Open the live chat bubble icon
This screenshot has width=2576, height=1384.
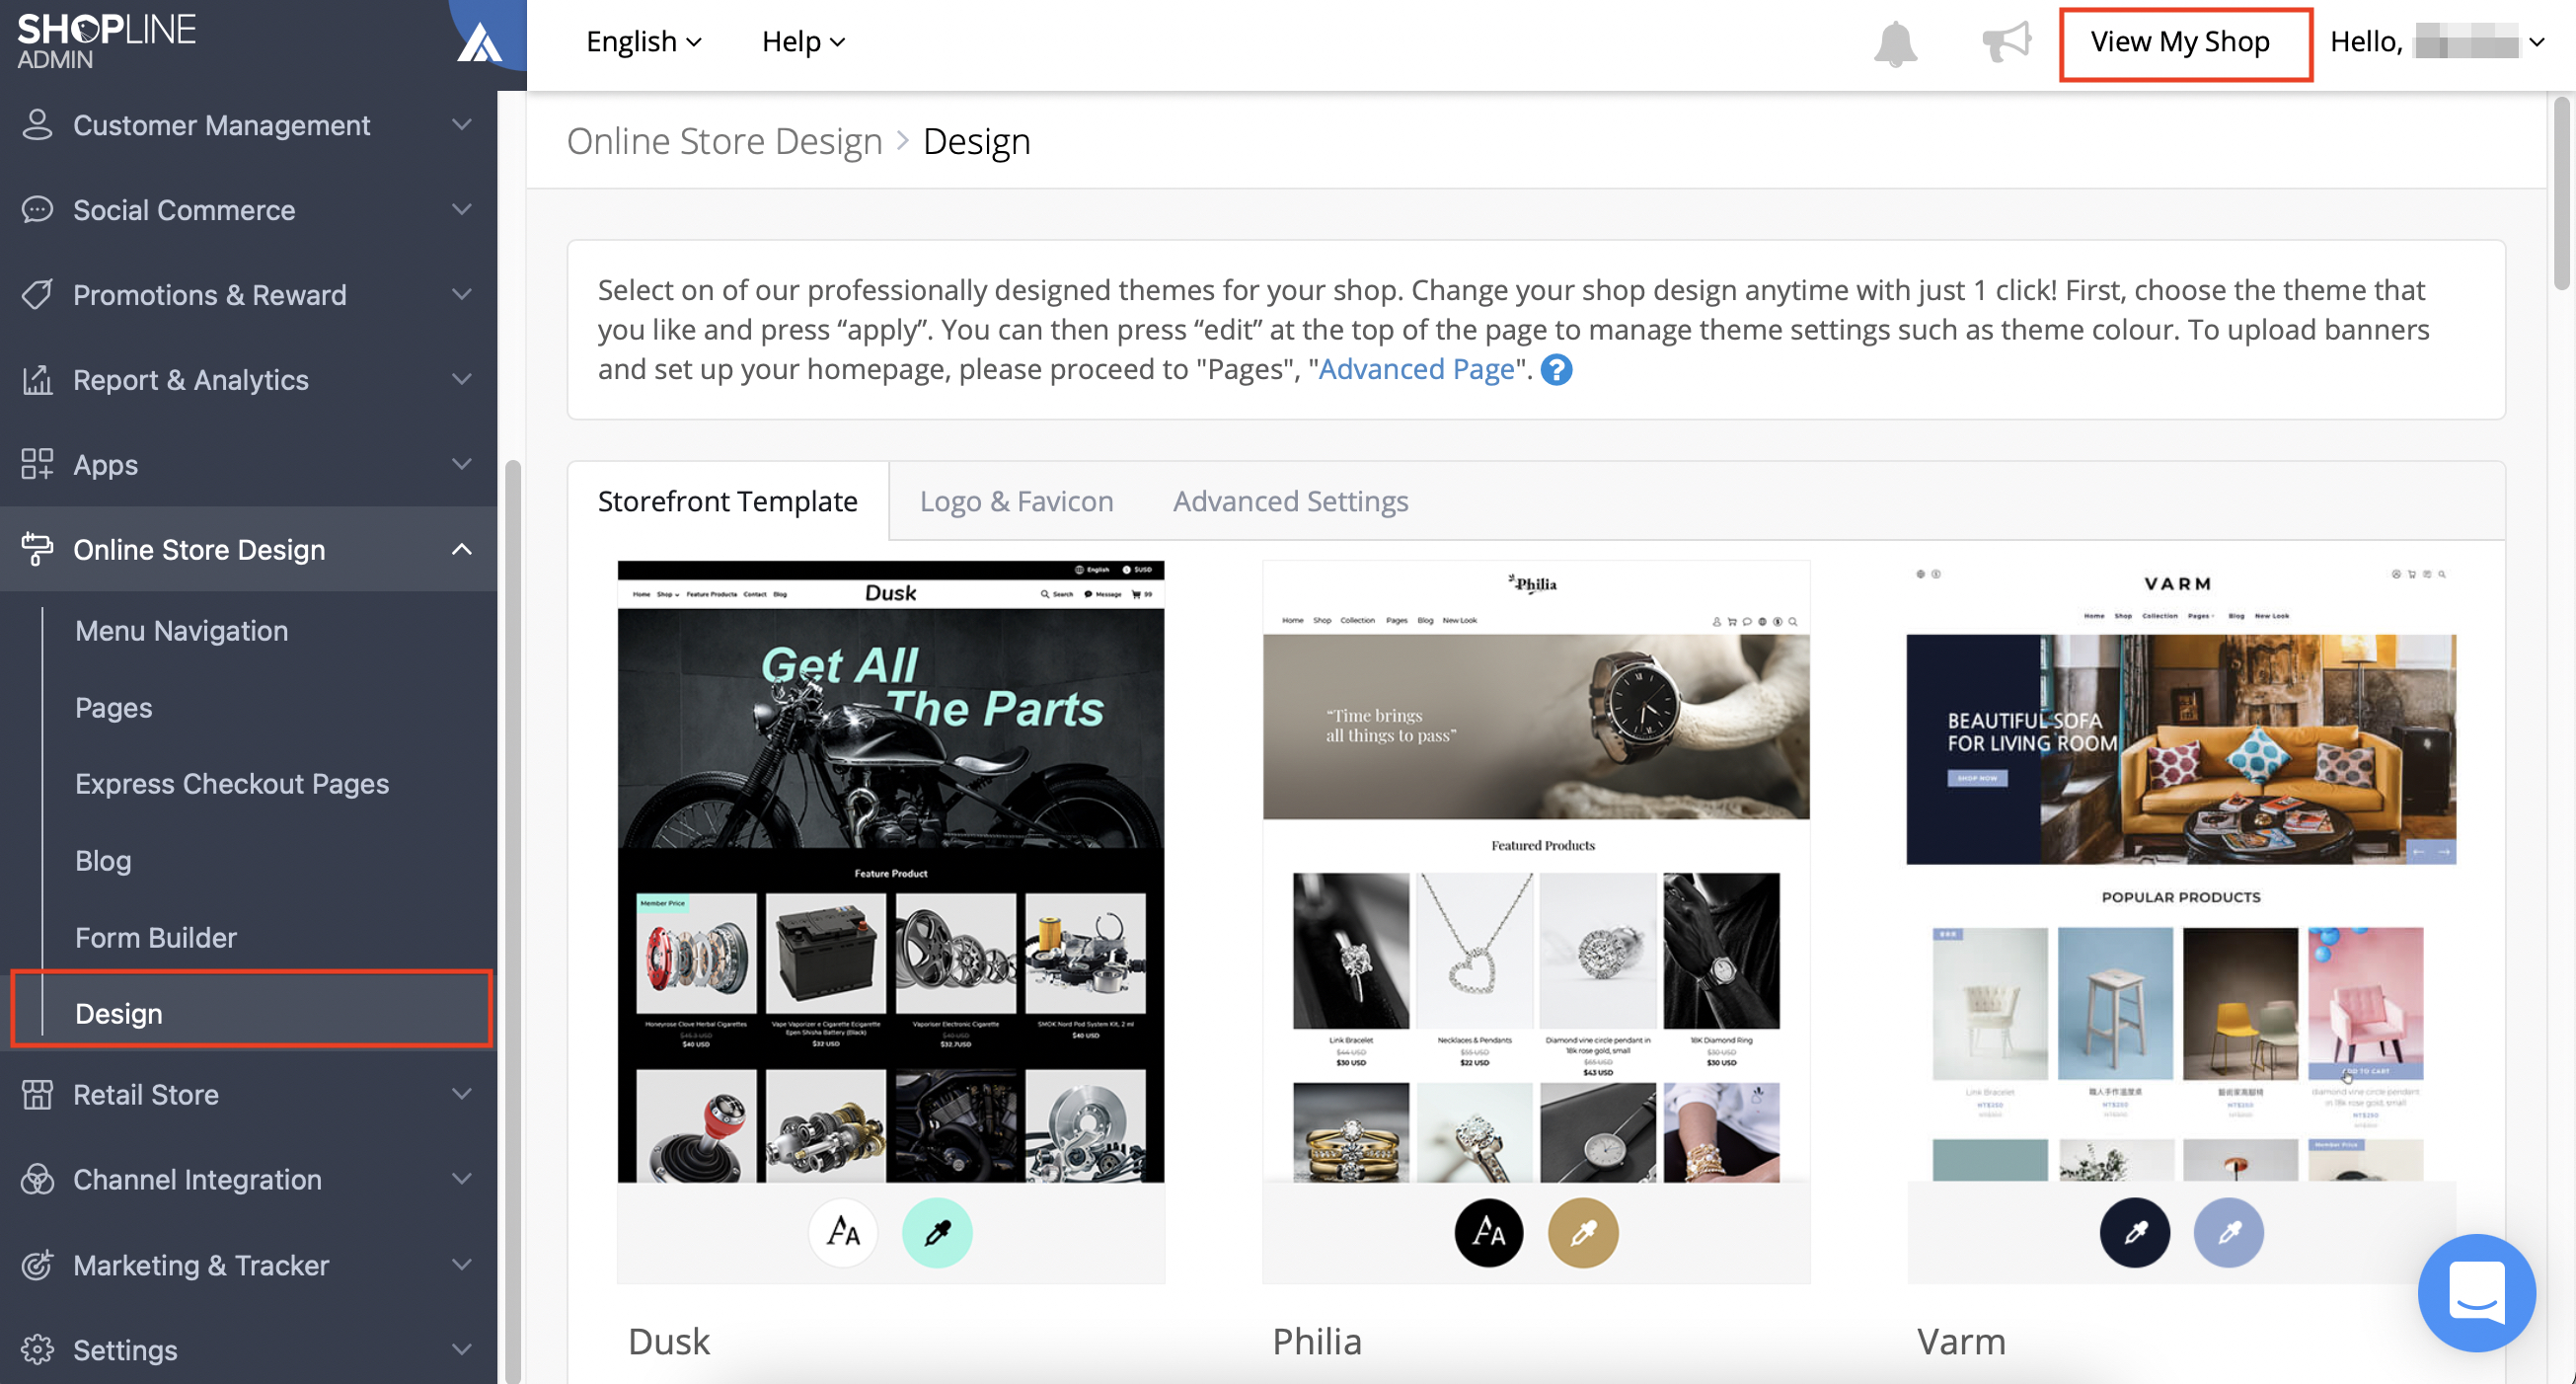click(x=2476, y=1292)
